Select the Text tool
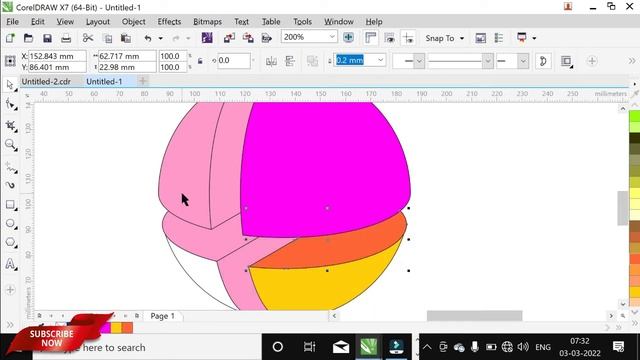Viewport: 640px width, 360px height. click(10, 264)
